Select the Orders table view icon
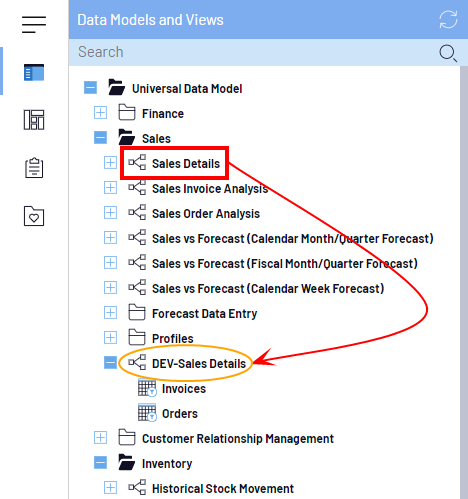Viewport: 468px width, 499px height. (x=147, y=413)
